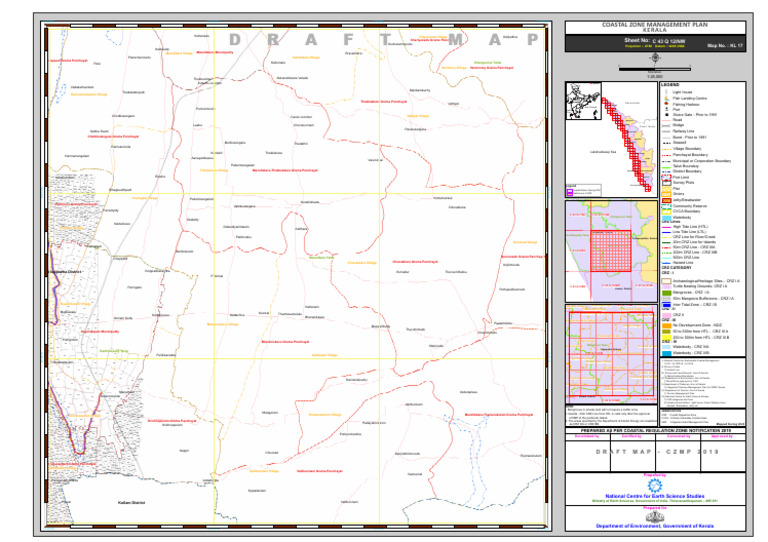Click the 'Community Reserve' legend entry
The image size is (768, 542).
tap(690, 206)
